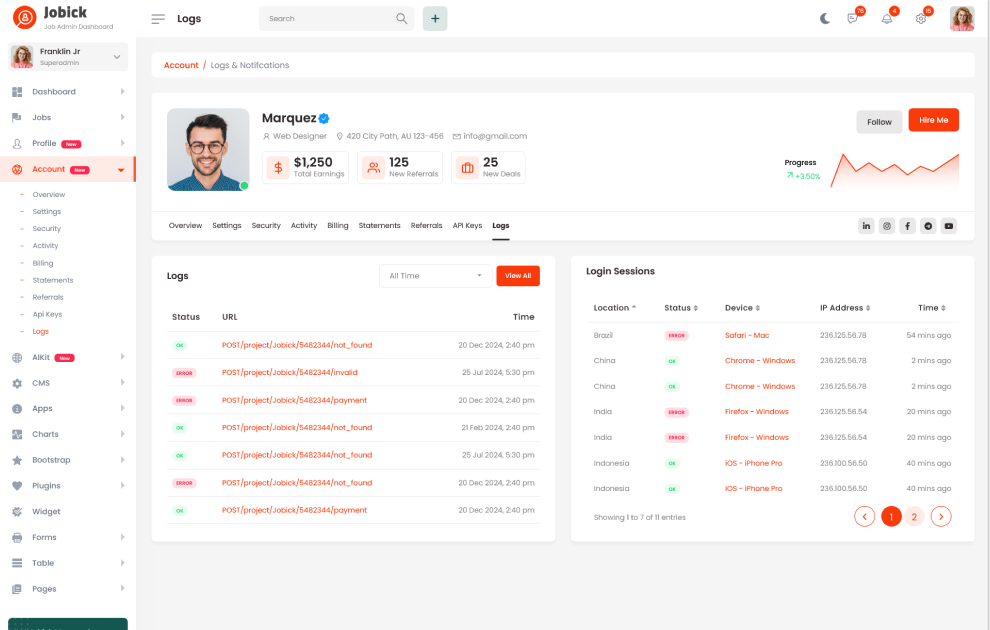The height and width of the screenshot is (630, 990).
Task: Open the settings gear in header
Action: [x=921, y=19]
